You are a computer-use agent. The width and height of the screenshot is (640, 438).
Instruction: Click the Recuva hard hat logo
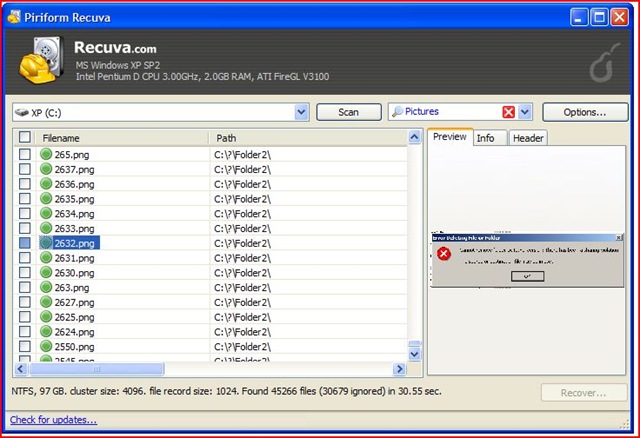click(x=41, y=60)
